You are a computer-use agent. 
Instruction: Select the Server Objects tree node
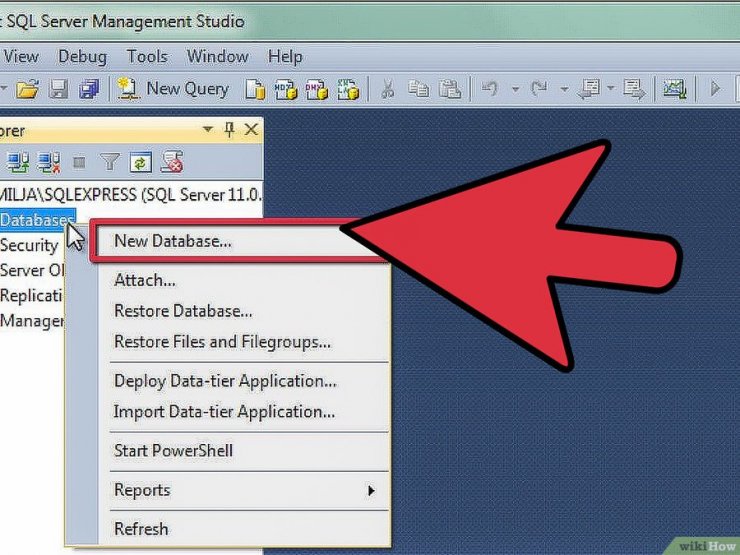pos(32,270)
